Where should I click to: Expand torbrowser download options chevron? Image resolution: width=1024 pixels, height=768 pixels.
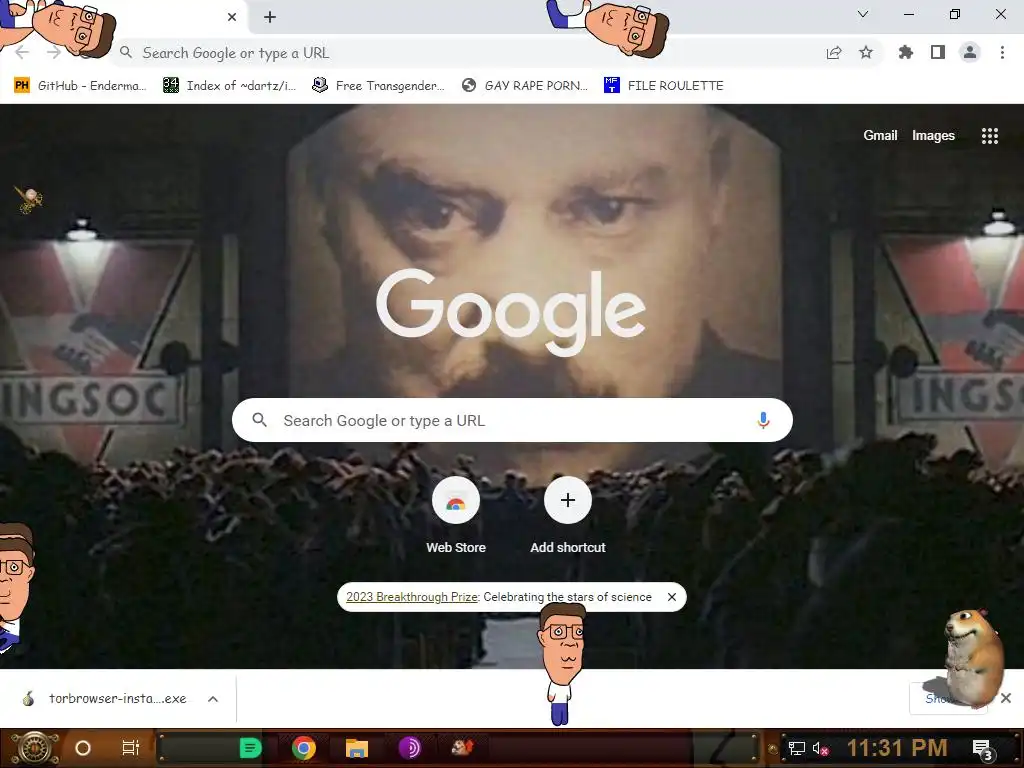[213, 699]
